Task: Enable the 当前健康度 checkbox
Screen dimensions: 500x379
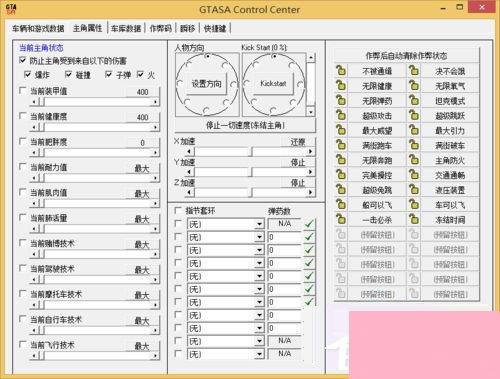Action: pyautogui.click(x=23, y=116)
